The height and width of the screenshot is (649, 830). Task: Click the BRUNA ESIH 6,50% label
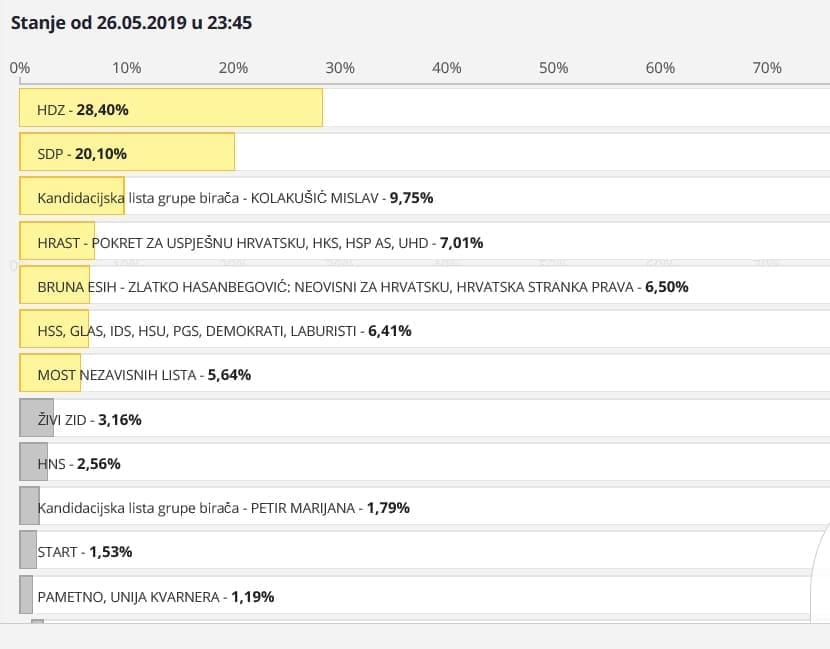point(362,286)
